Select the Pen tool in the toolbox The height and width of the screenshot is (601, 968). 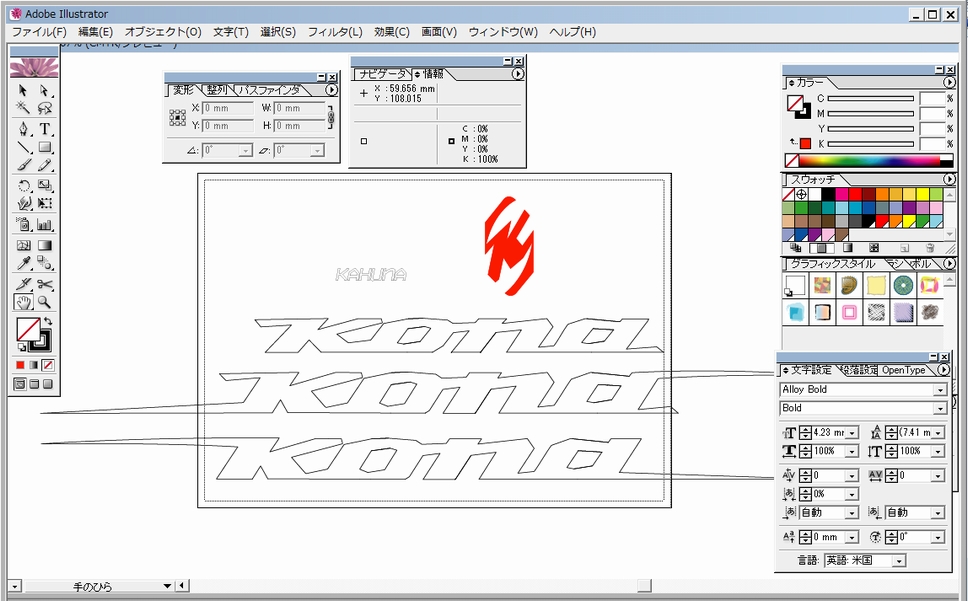[24, 129]
